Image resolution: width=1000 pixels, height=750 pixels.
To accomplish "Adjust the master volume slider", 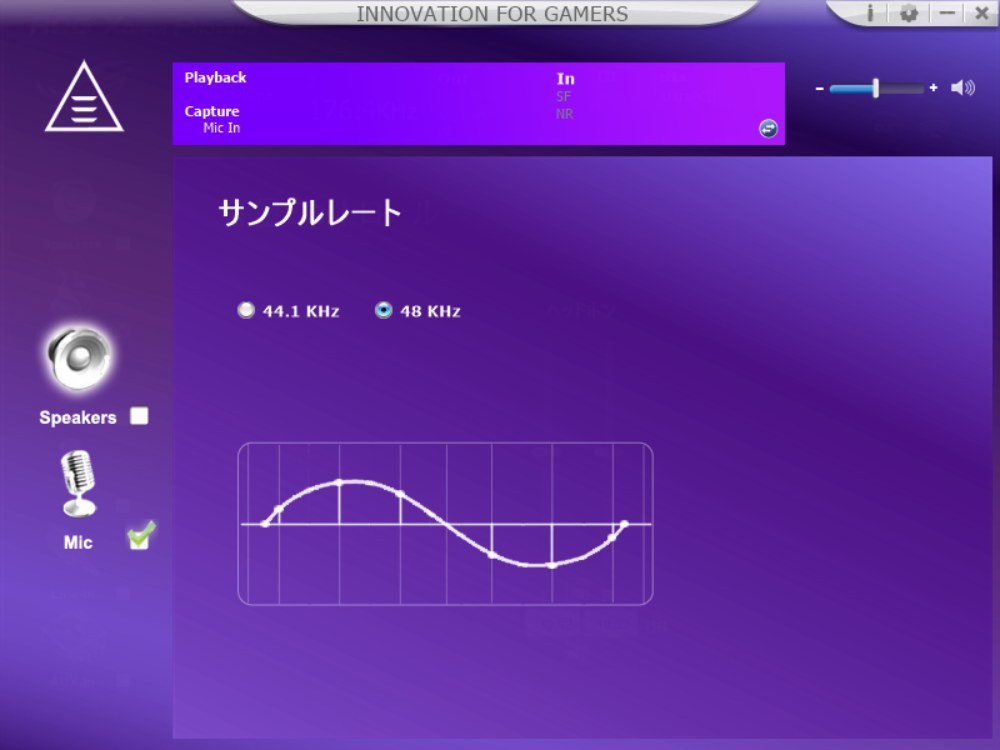I will coord(876,89).
